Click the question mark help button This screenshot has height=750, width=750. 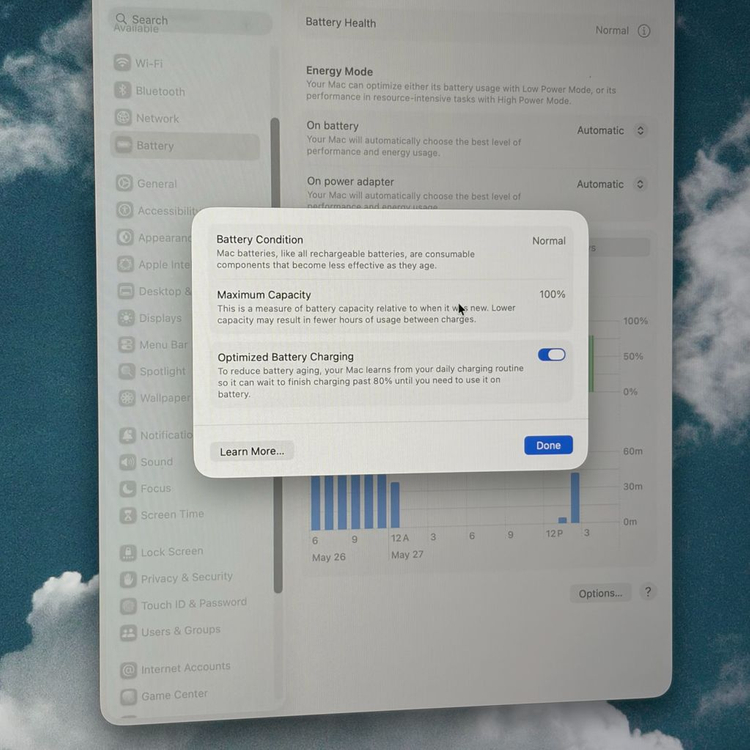point(648,592)
